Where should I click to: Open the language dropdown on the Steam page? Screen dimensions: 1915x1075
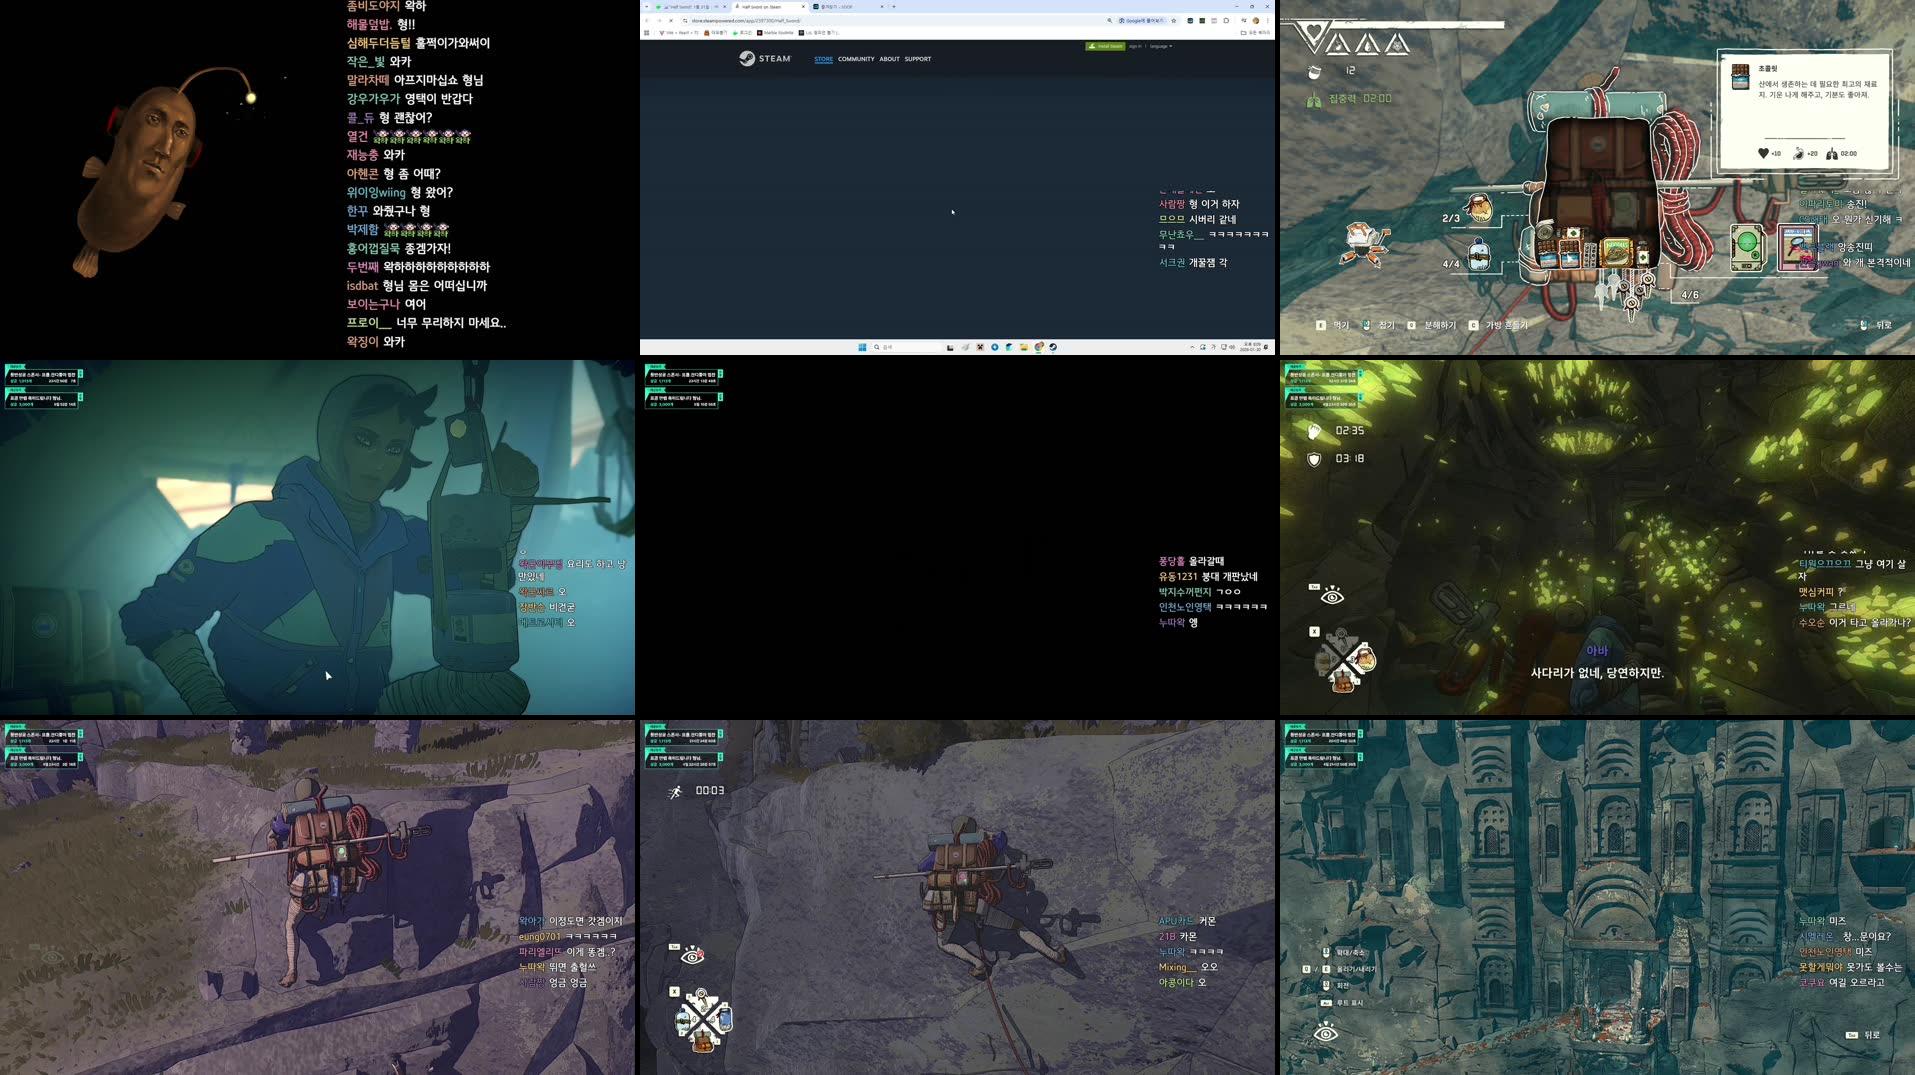click(1161, 47)
